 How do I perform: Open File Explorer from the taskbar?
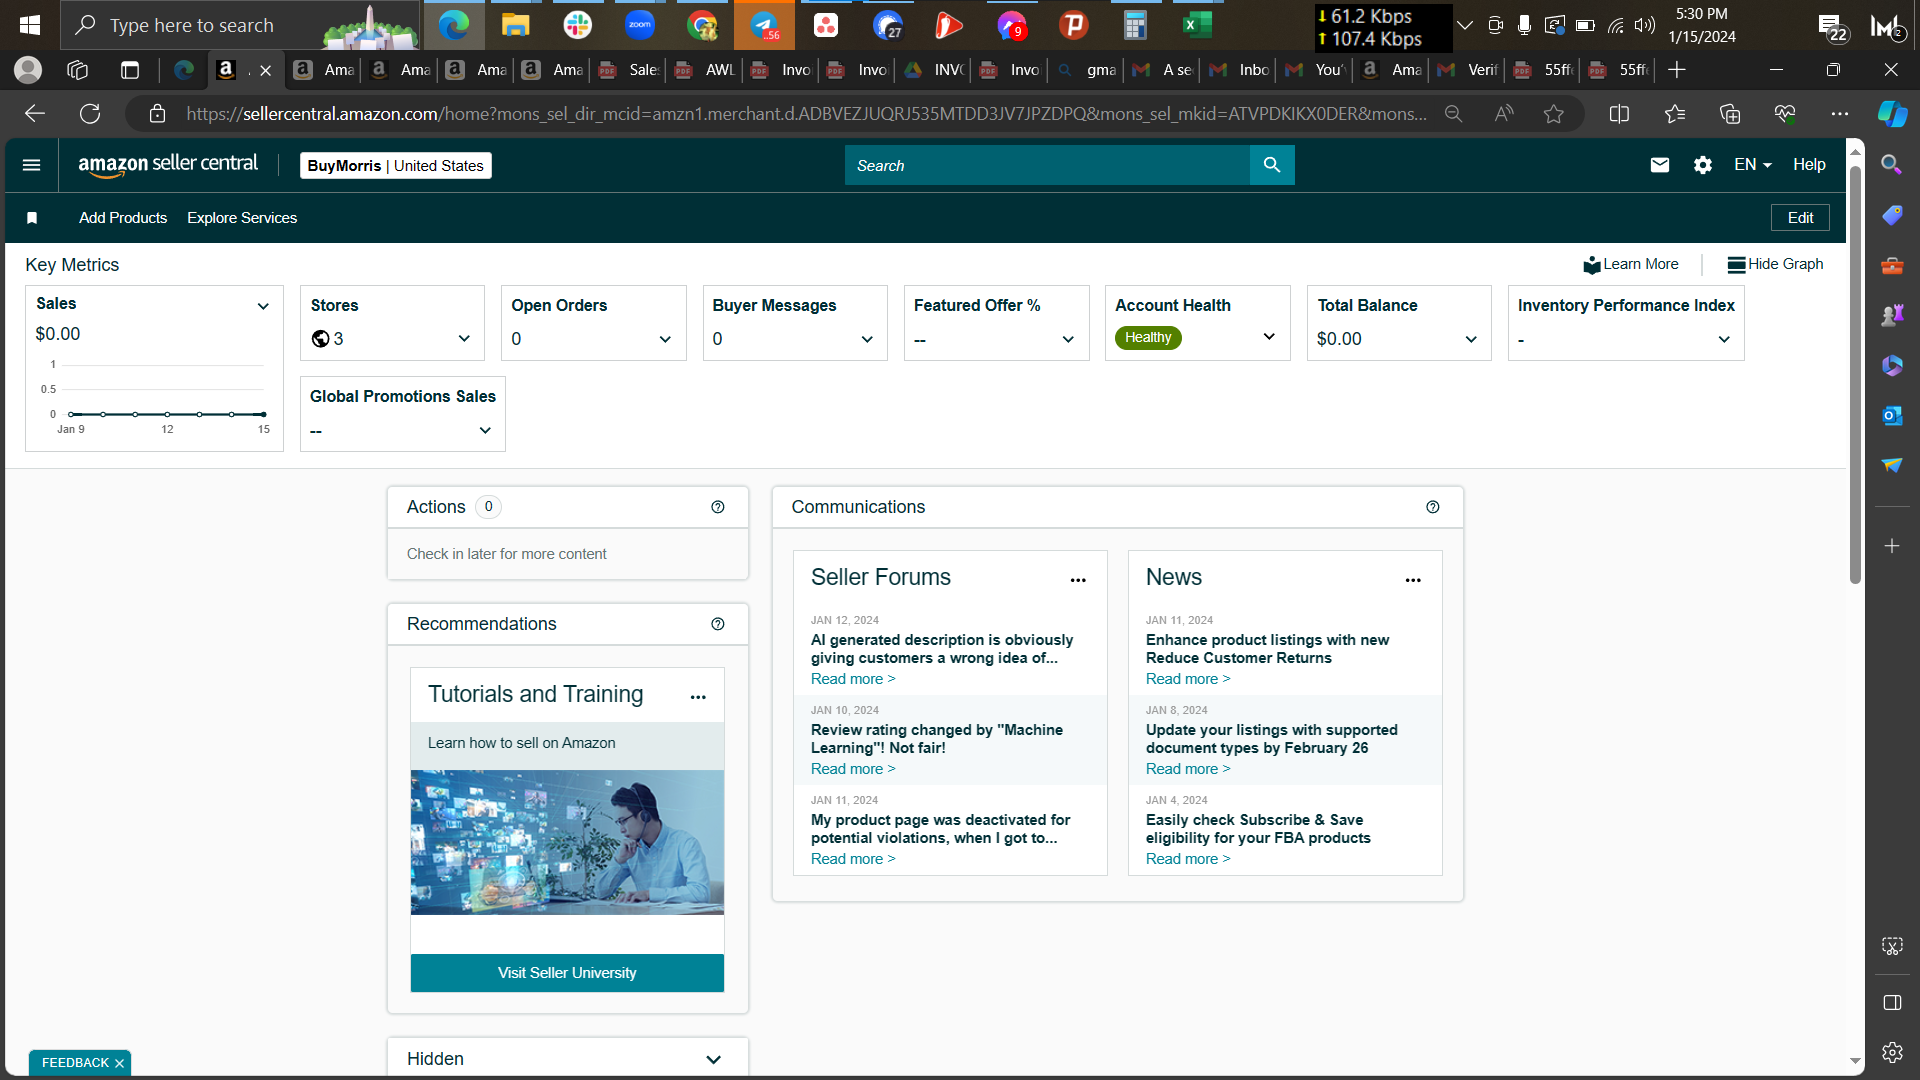click(x=516, y=25)
